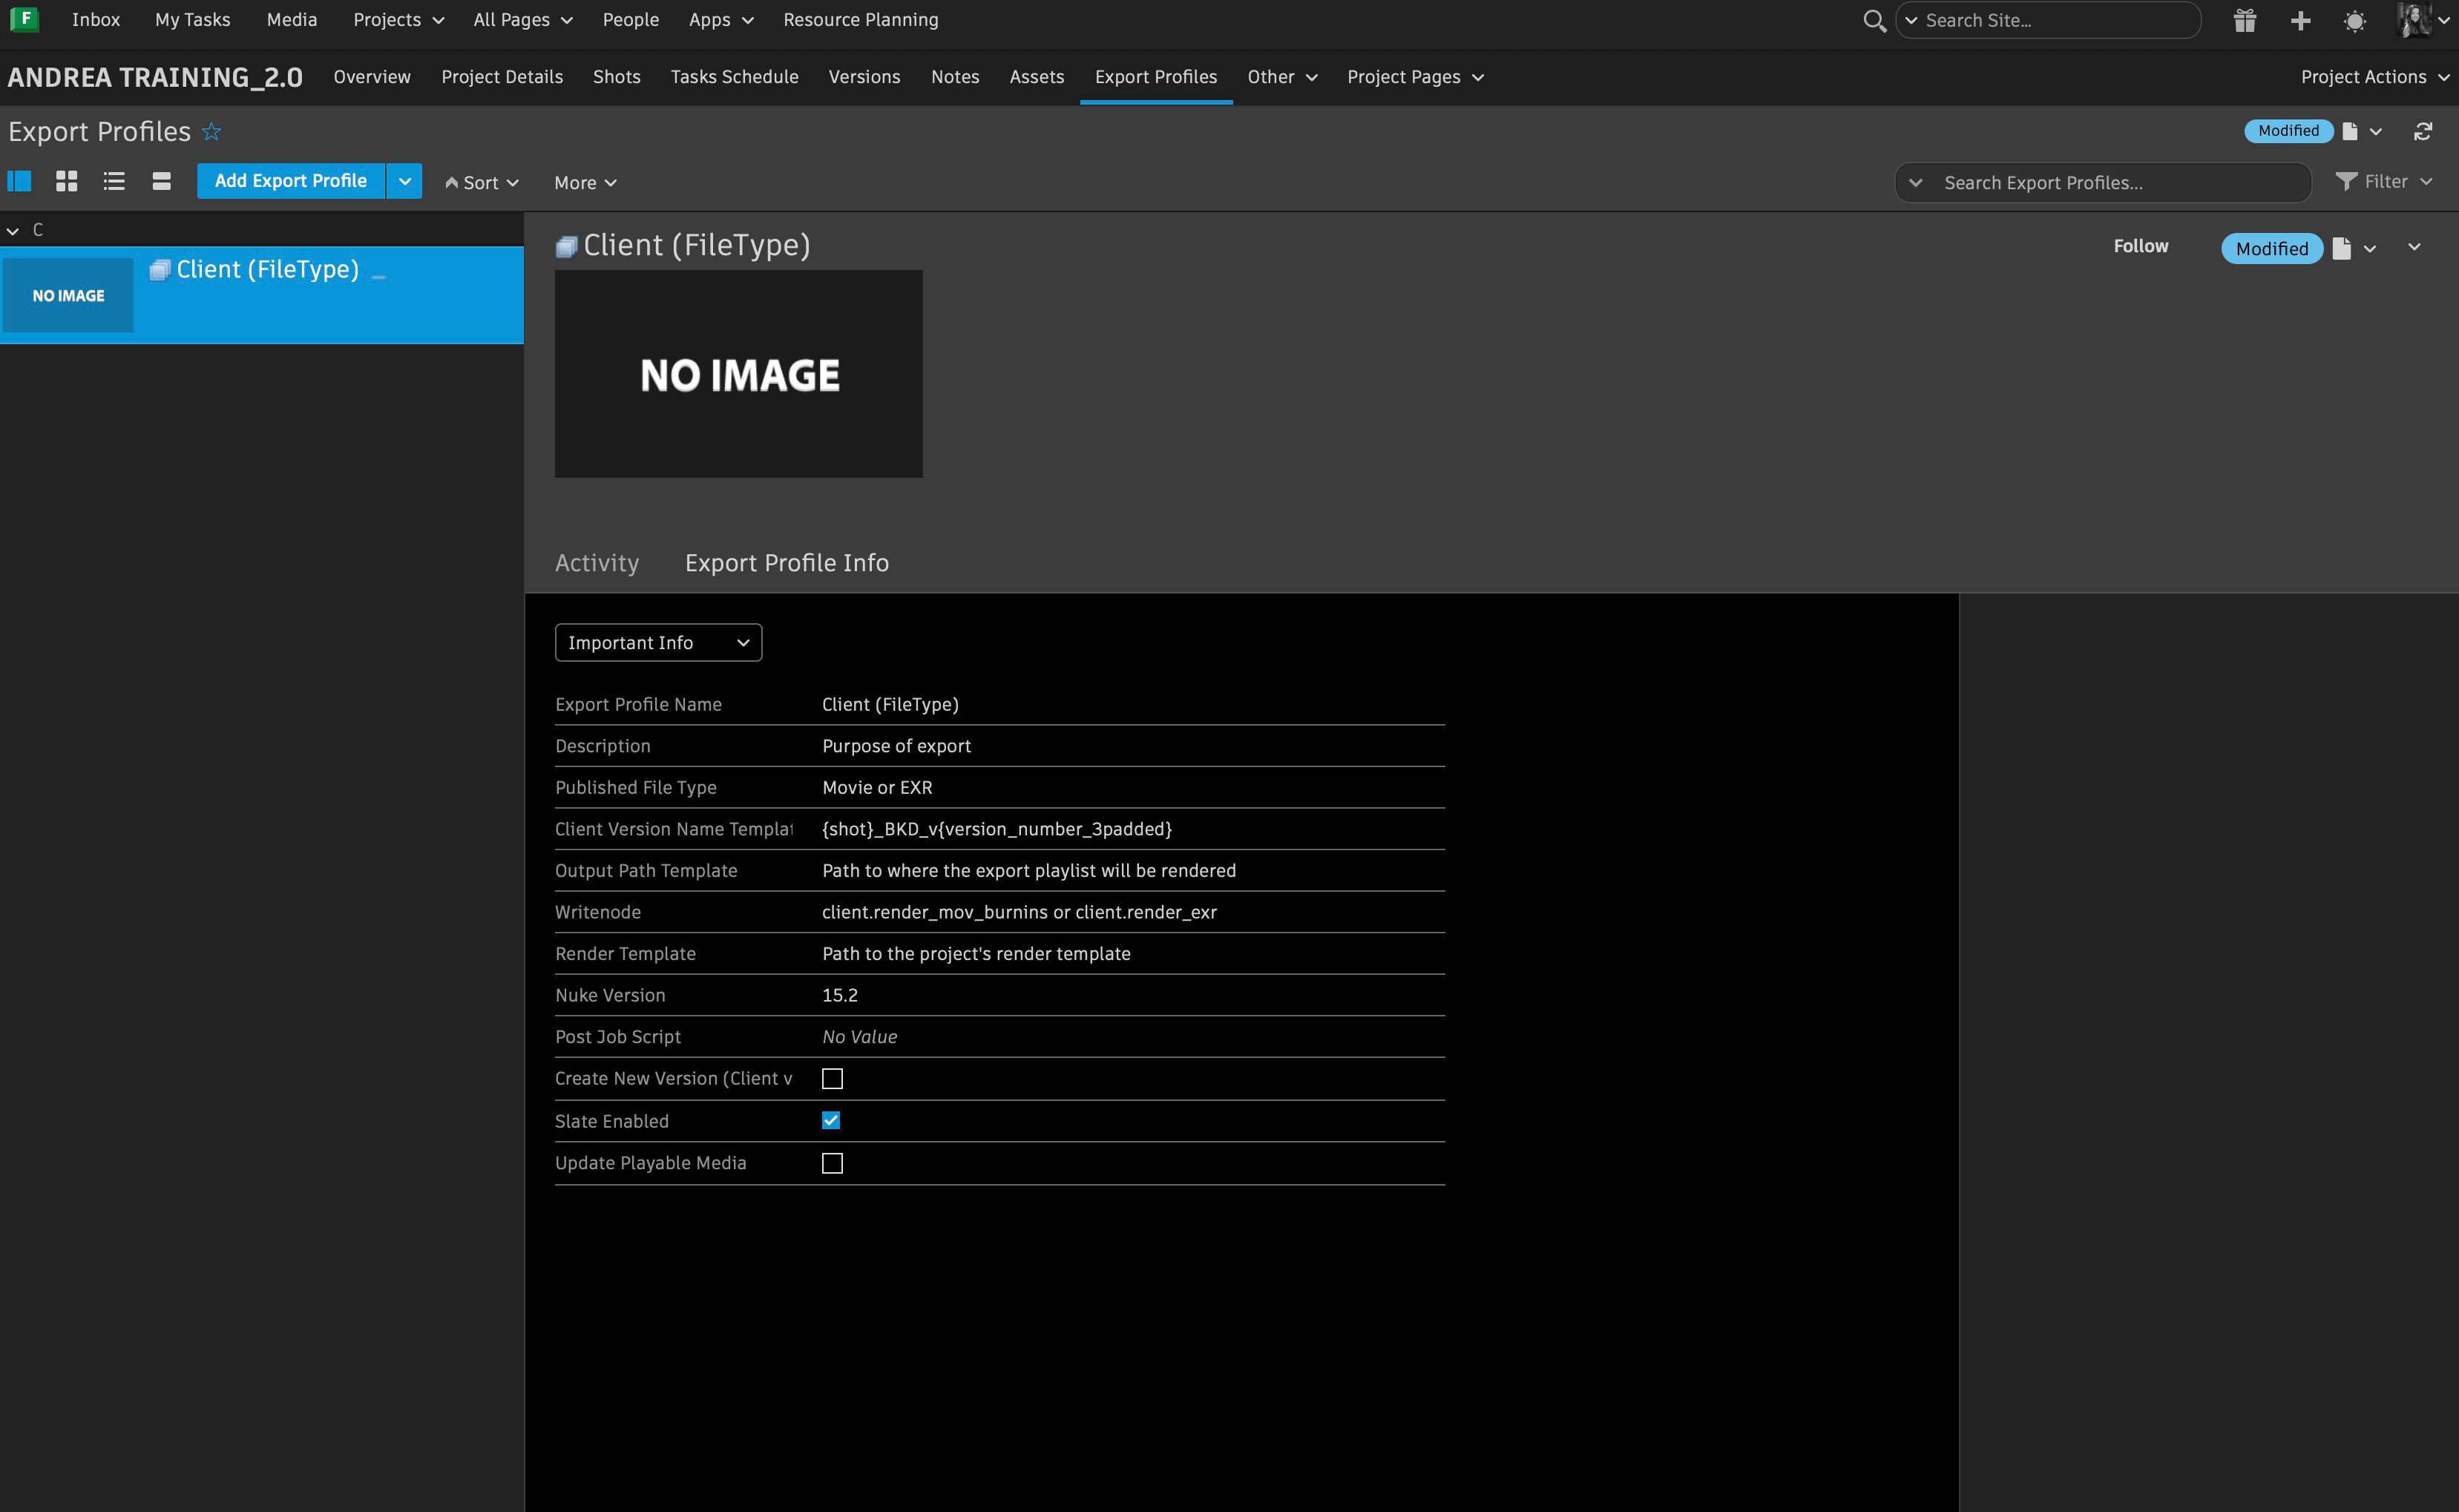Click the plus create icon in top bar

point(2300,20)
